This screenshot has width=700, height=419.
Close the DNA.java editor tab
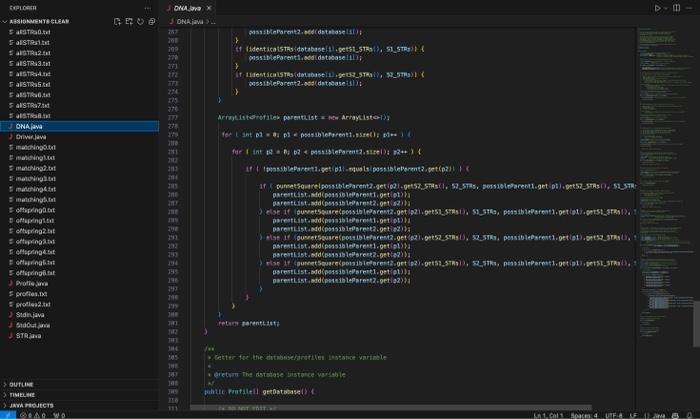(x=209, y=8)
